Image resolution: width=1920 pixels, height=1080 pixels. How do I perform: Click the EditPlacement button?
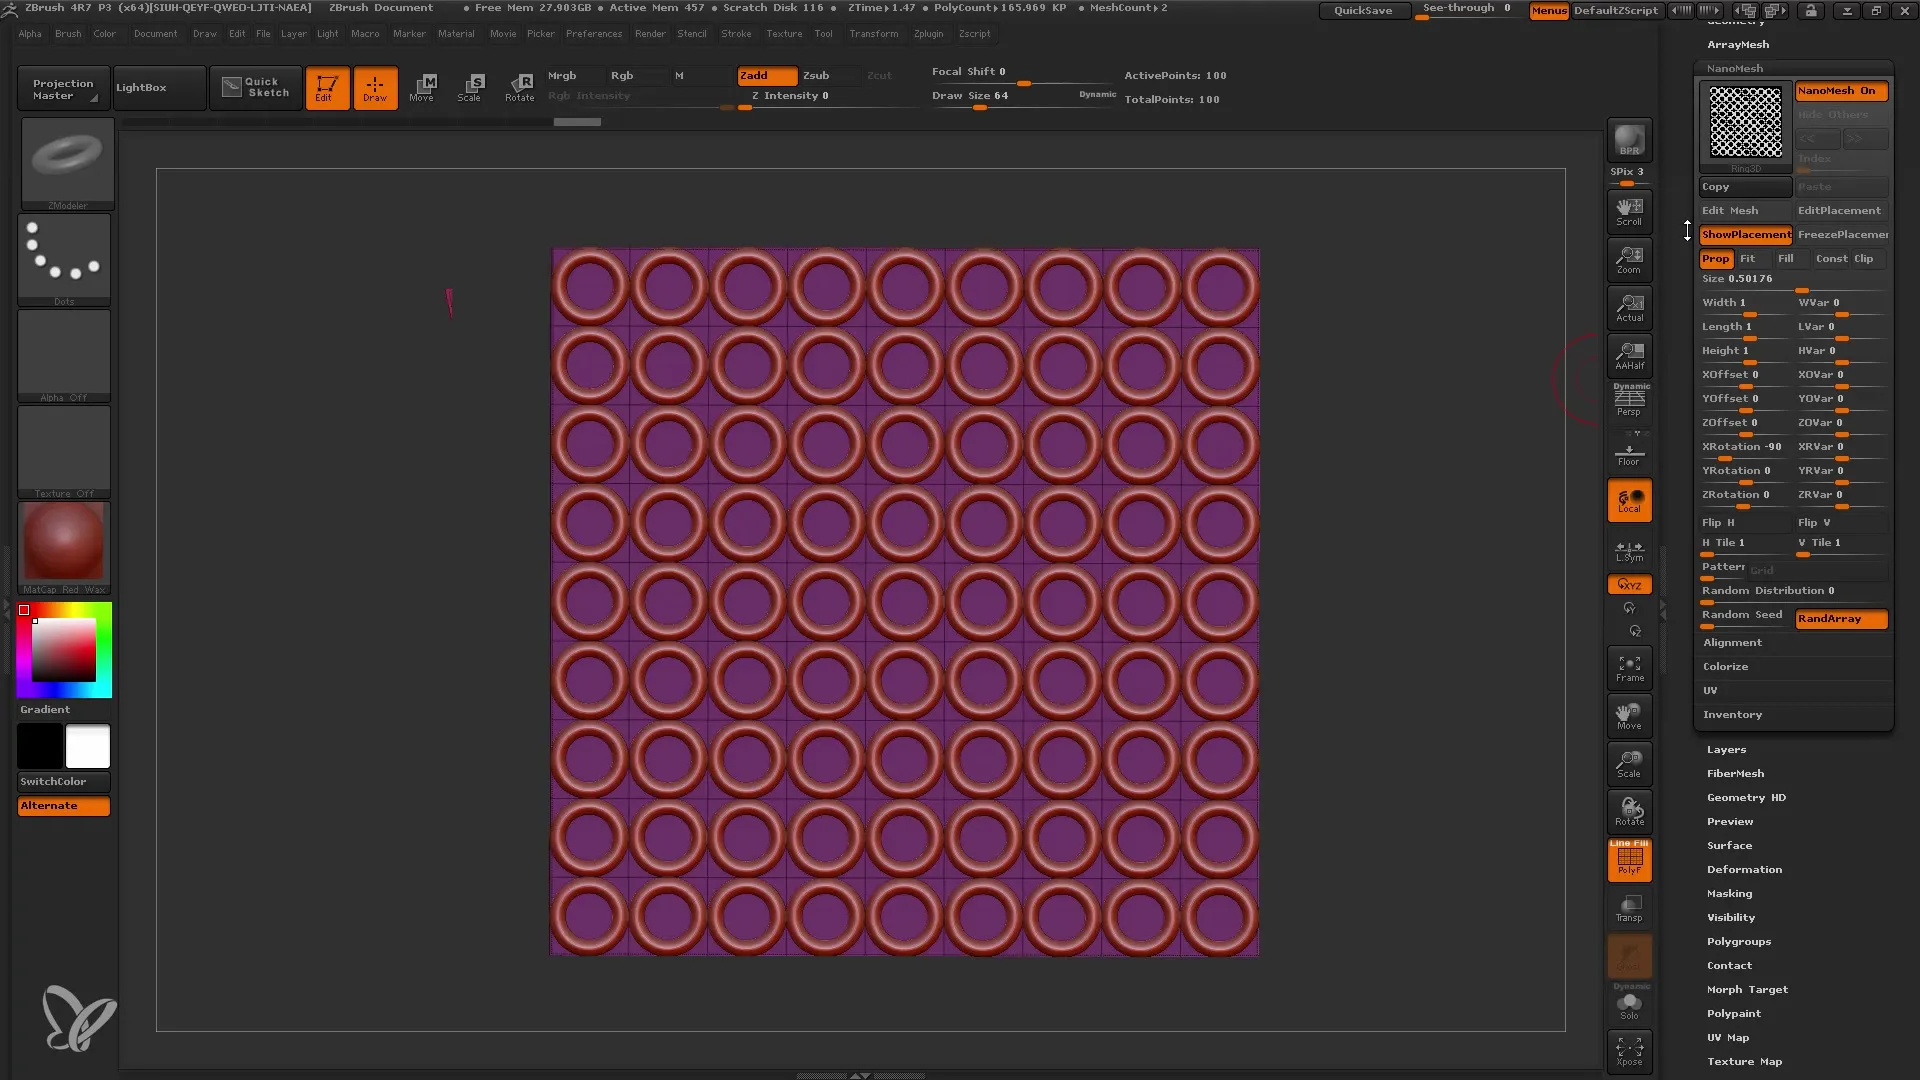[x=1840, y=210]
